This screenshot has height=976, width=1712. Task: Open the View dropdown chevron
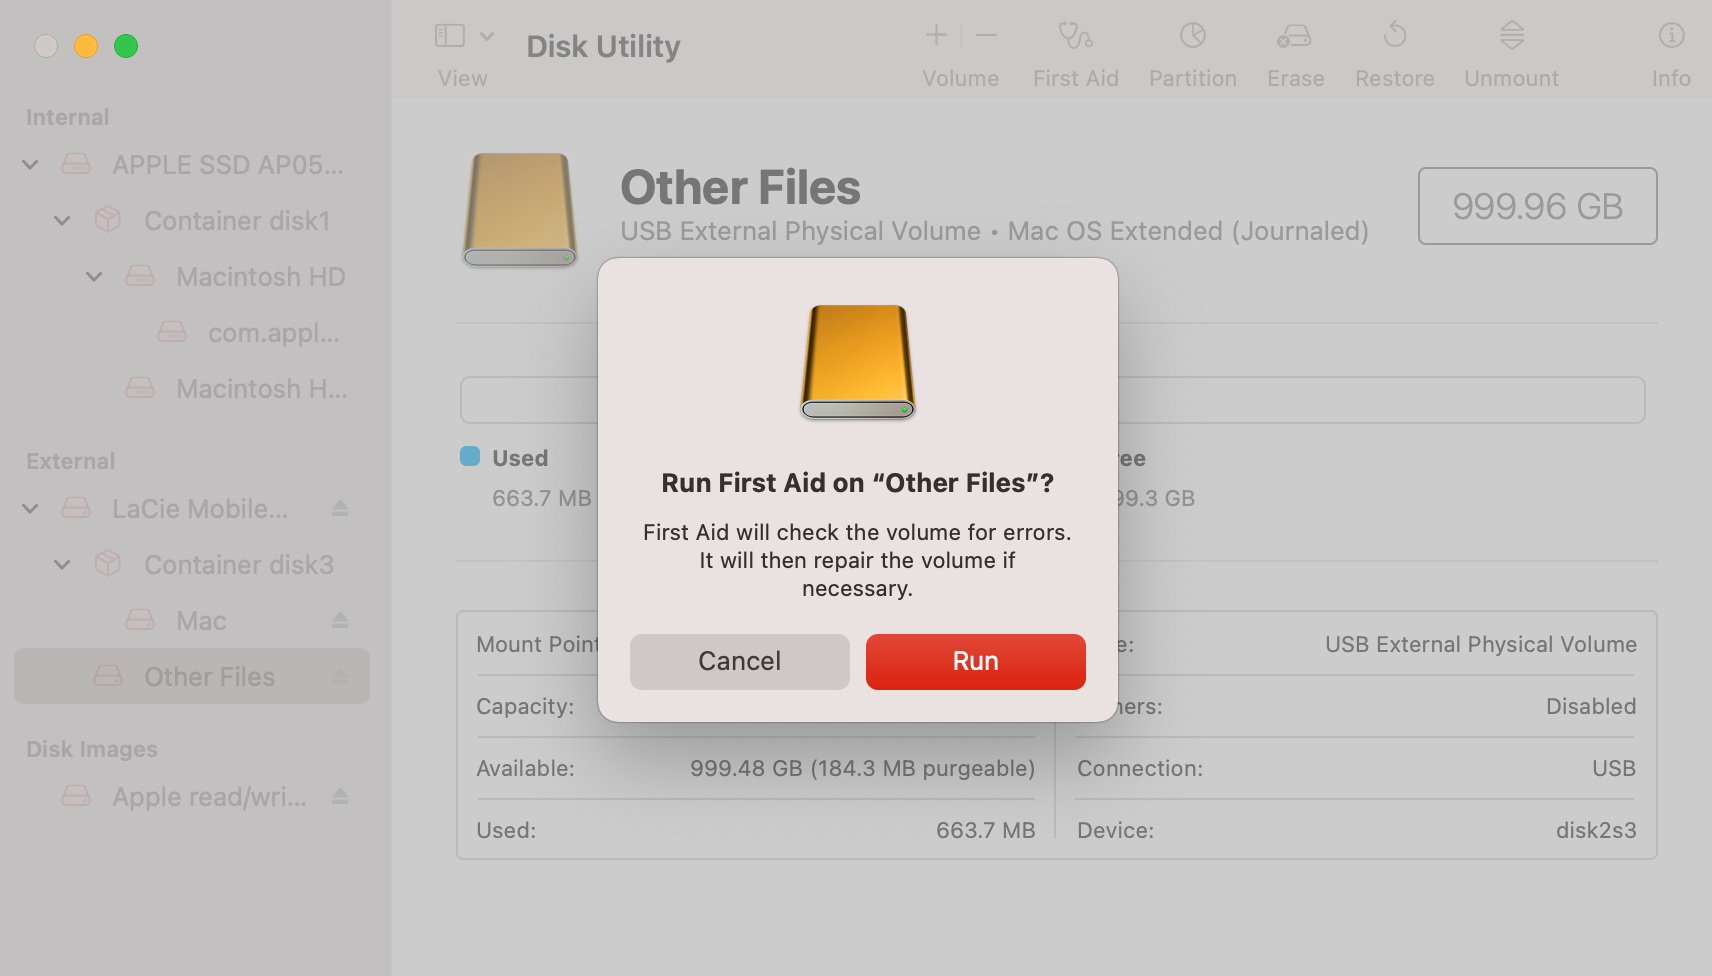click(487, 36)
